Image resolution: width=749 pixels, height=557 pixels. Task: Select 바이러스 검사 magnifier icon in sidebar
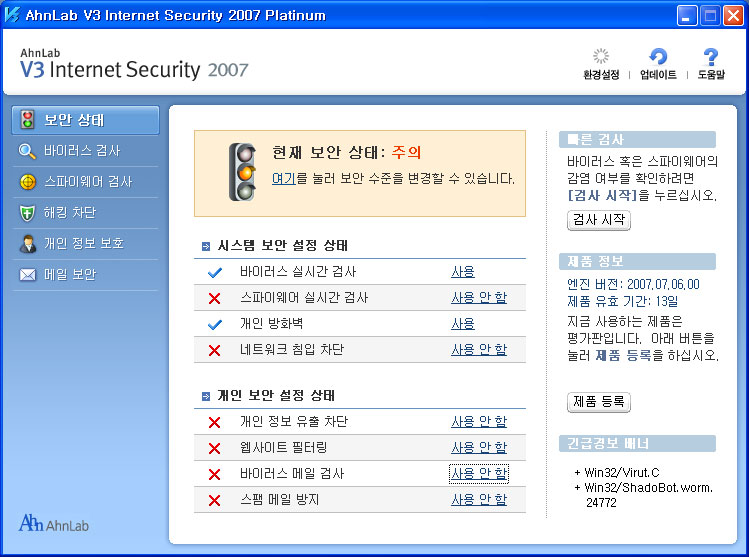(27, 151)
